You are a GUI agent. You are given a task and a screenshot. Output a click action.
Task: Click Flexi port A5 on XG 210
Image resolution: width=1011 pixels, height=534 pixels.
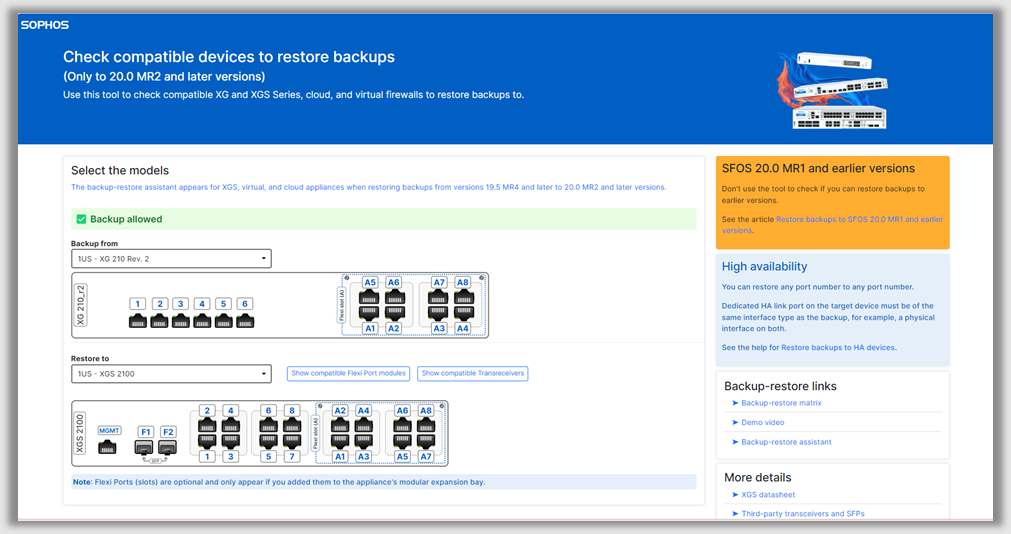(x=370, y=283)
